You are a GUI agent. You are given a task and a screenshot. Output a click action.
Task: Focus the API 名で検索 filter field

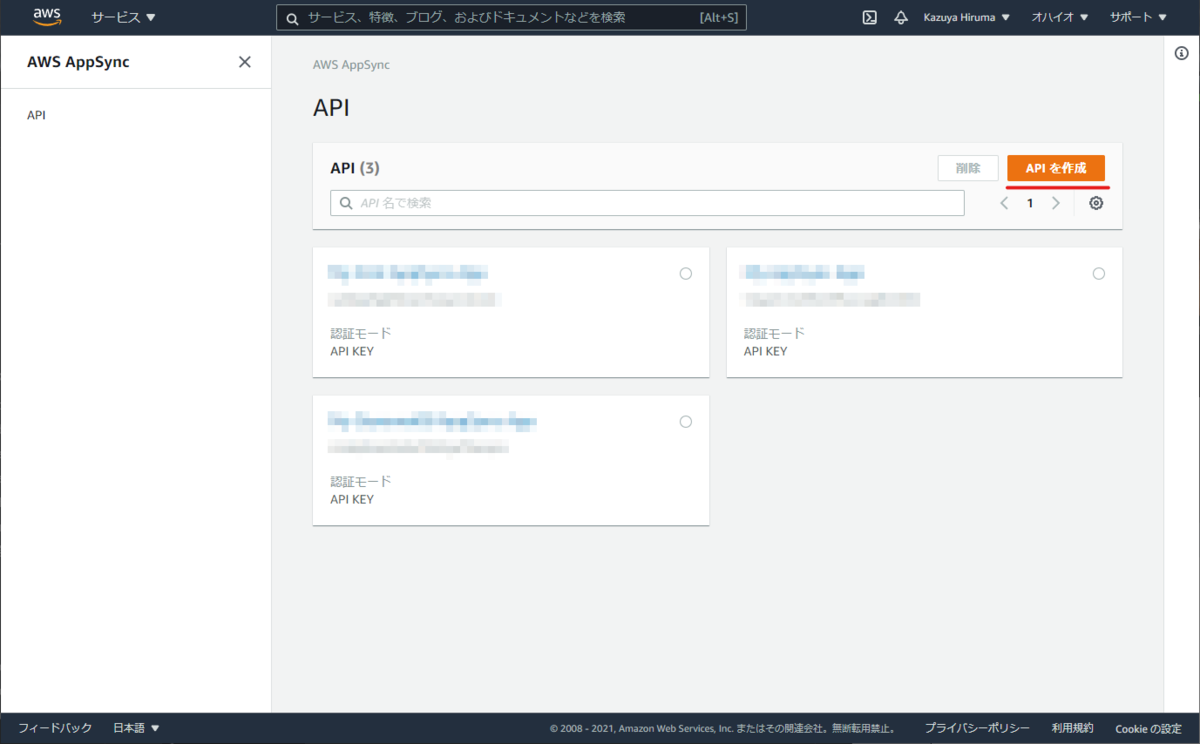click(647, 203)
